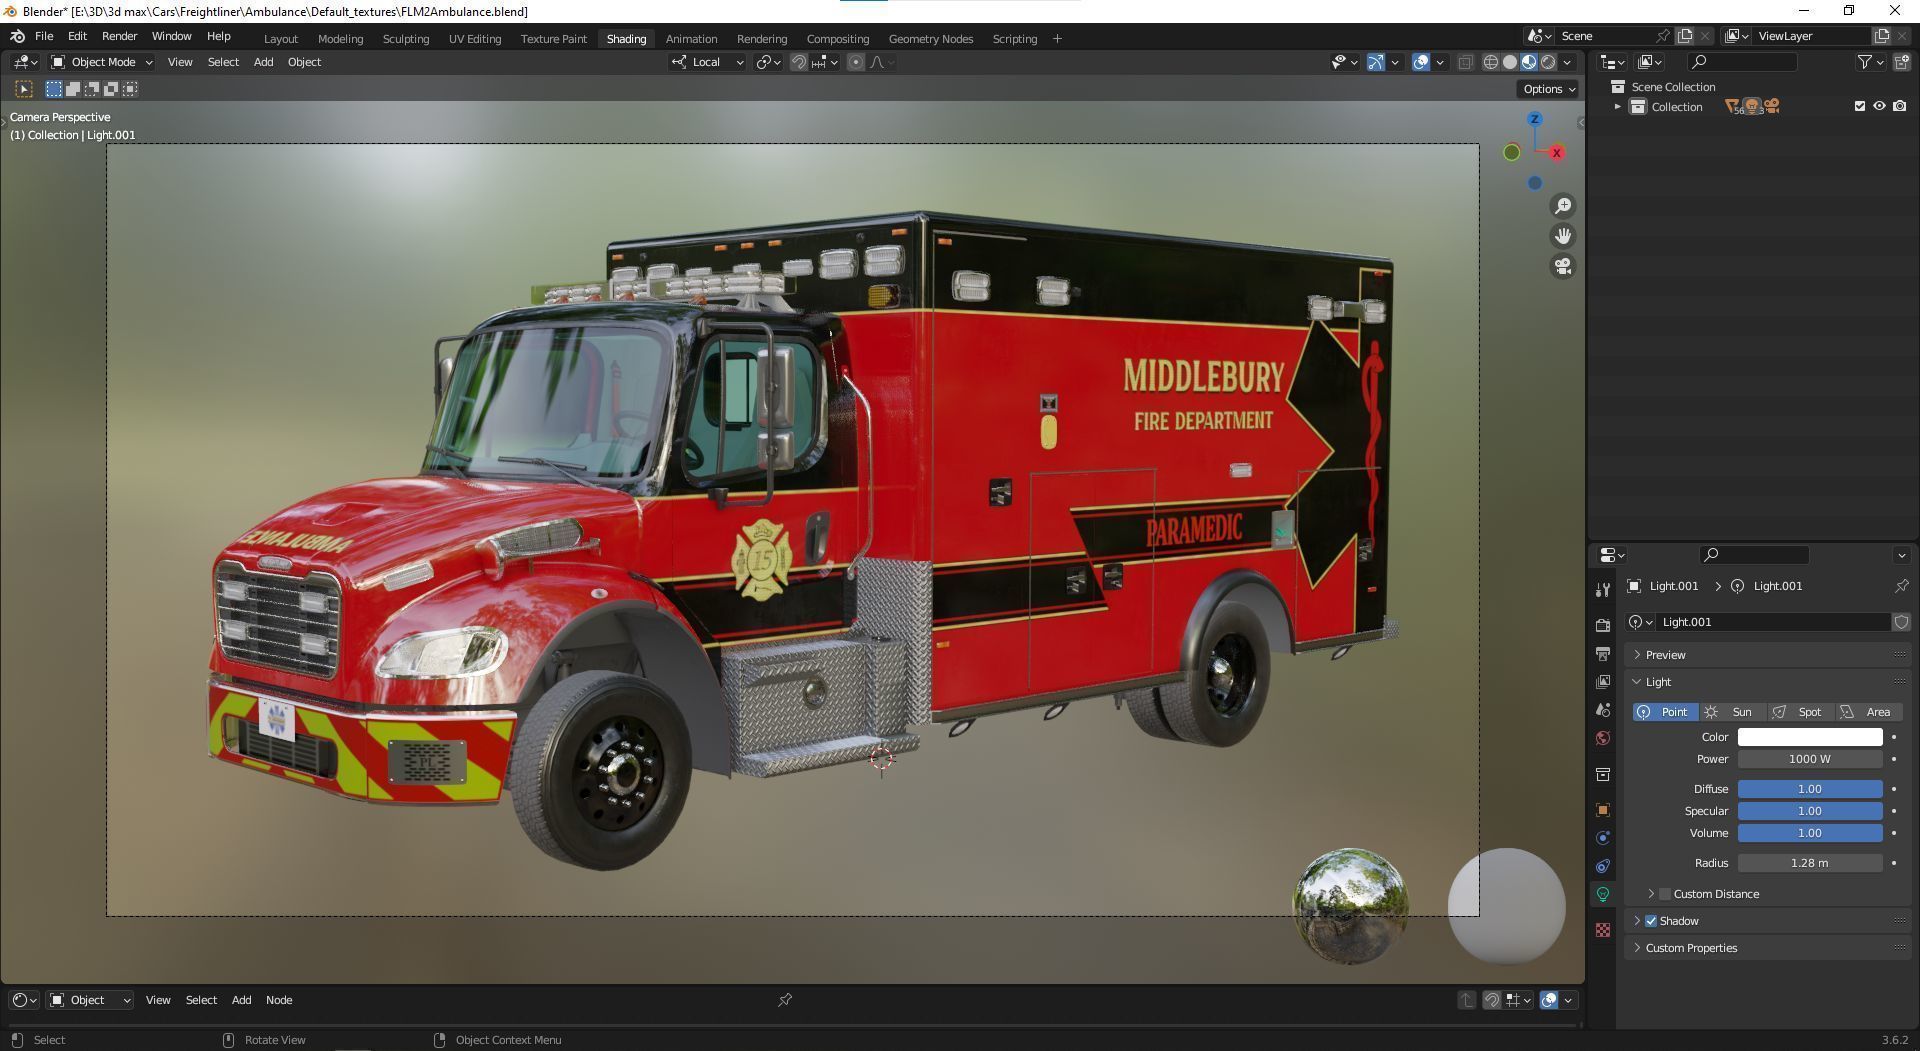The image size is (1920, 1051).
Task: Open the Local transform orientation dropdown
Action: point(708,62)
